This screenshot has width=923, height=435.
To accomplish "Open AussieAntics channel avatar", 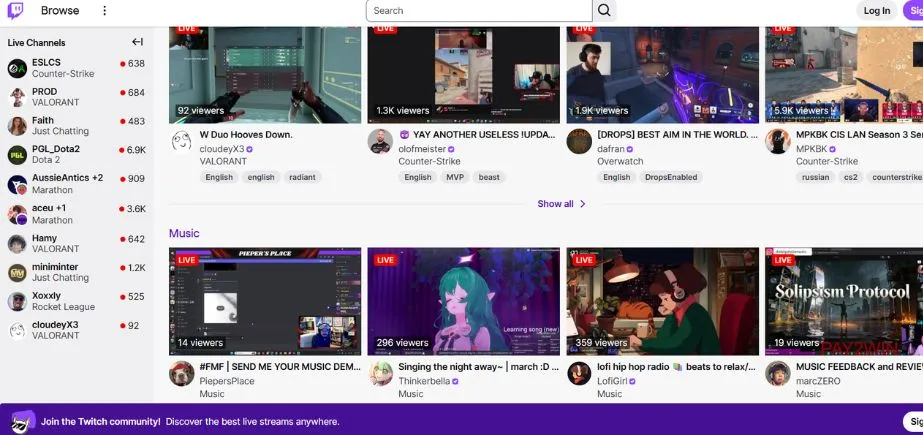I will (17, 184).
